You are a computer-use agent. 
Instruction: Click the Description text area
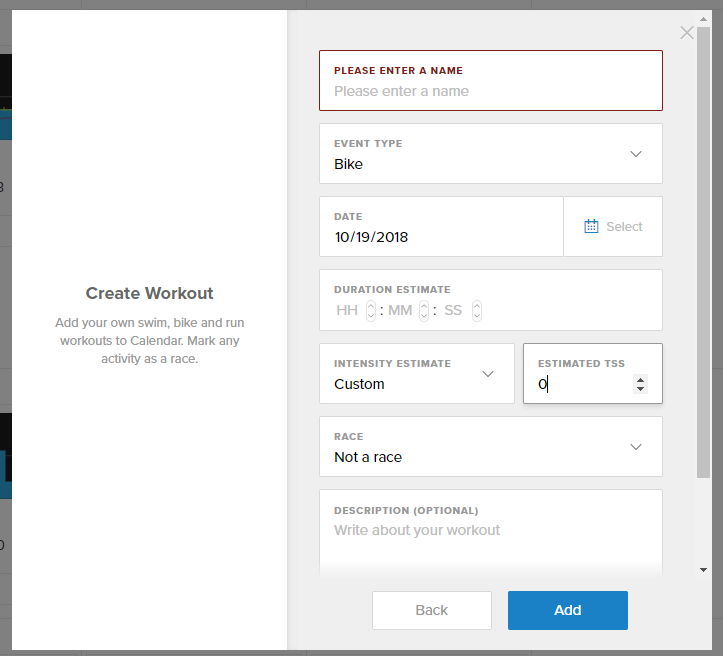(x=491, y=533)
